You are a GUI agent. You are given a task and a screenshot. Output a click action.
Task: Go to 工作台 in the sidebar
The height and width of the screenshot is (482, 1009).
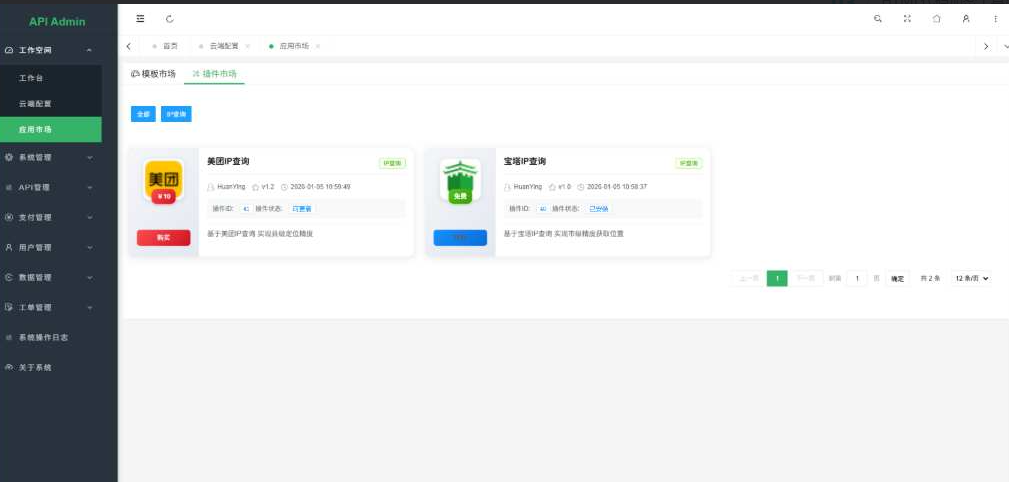[x=51, y=78]
